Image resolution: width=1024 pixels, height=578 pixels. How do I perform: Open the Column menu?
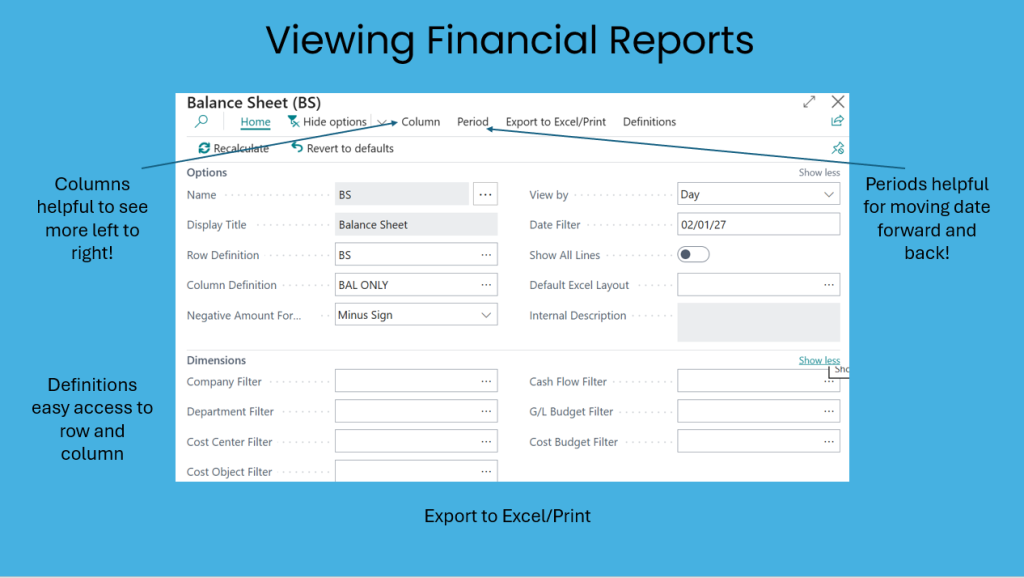[x=420, y=122]
